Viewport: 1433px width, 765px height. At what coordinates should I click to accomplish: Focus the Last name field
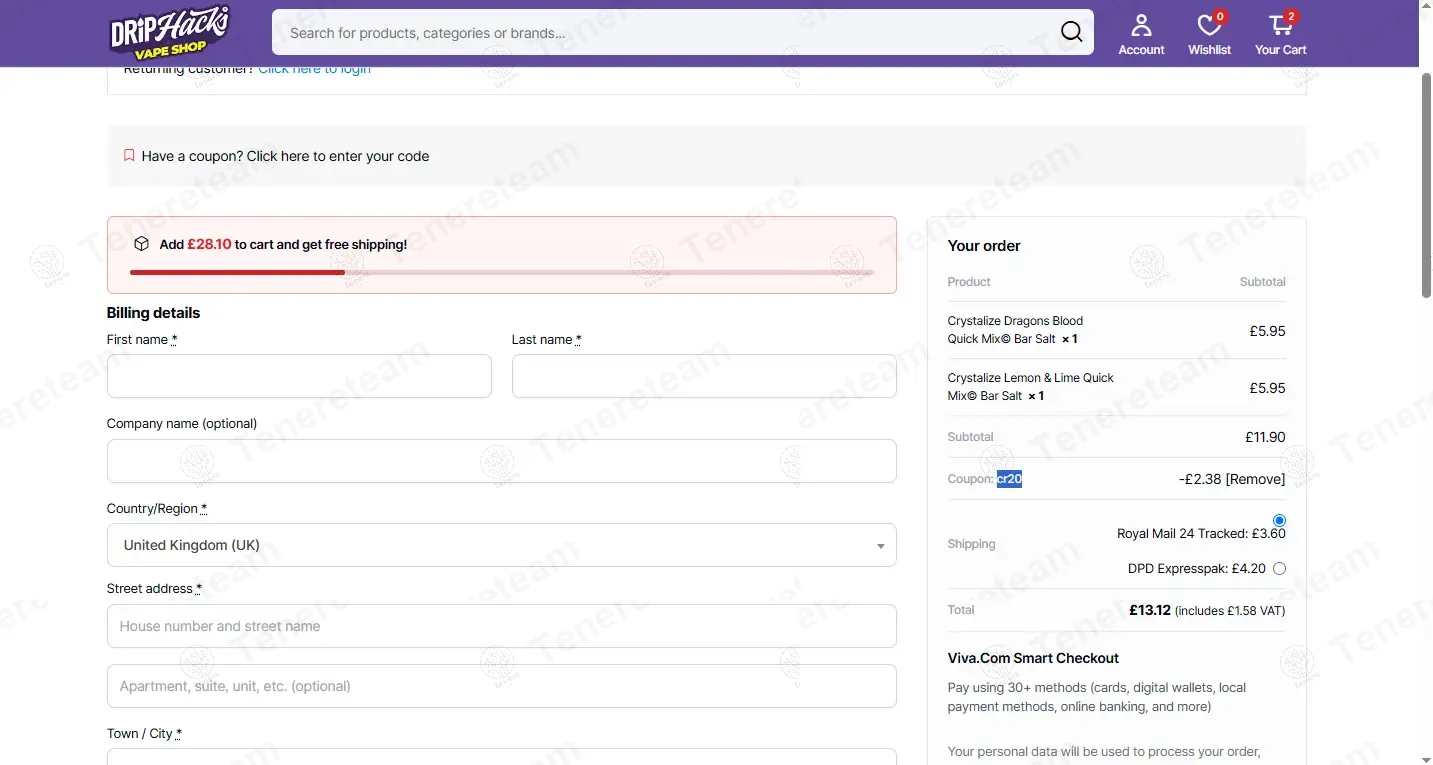(x=704, y=377)
